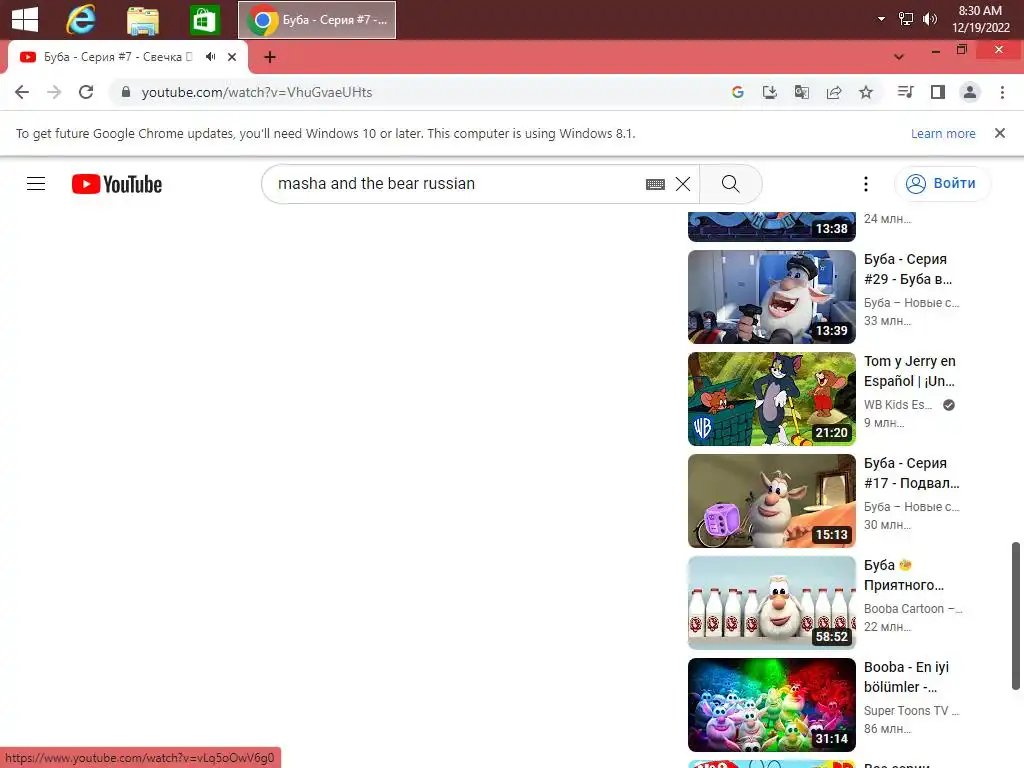Click the page vertical scrollbar thumb
The width and height of the screenshot is (1024, 768).
tap(1016, 615)
